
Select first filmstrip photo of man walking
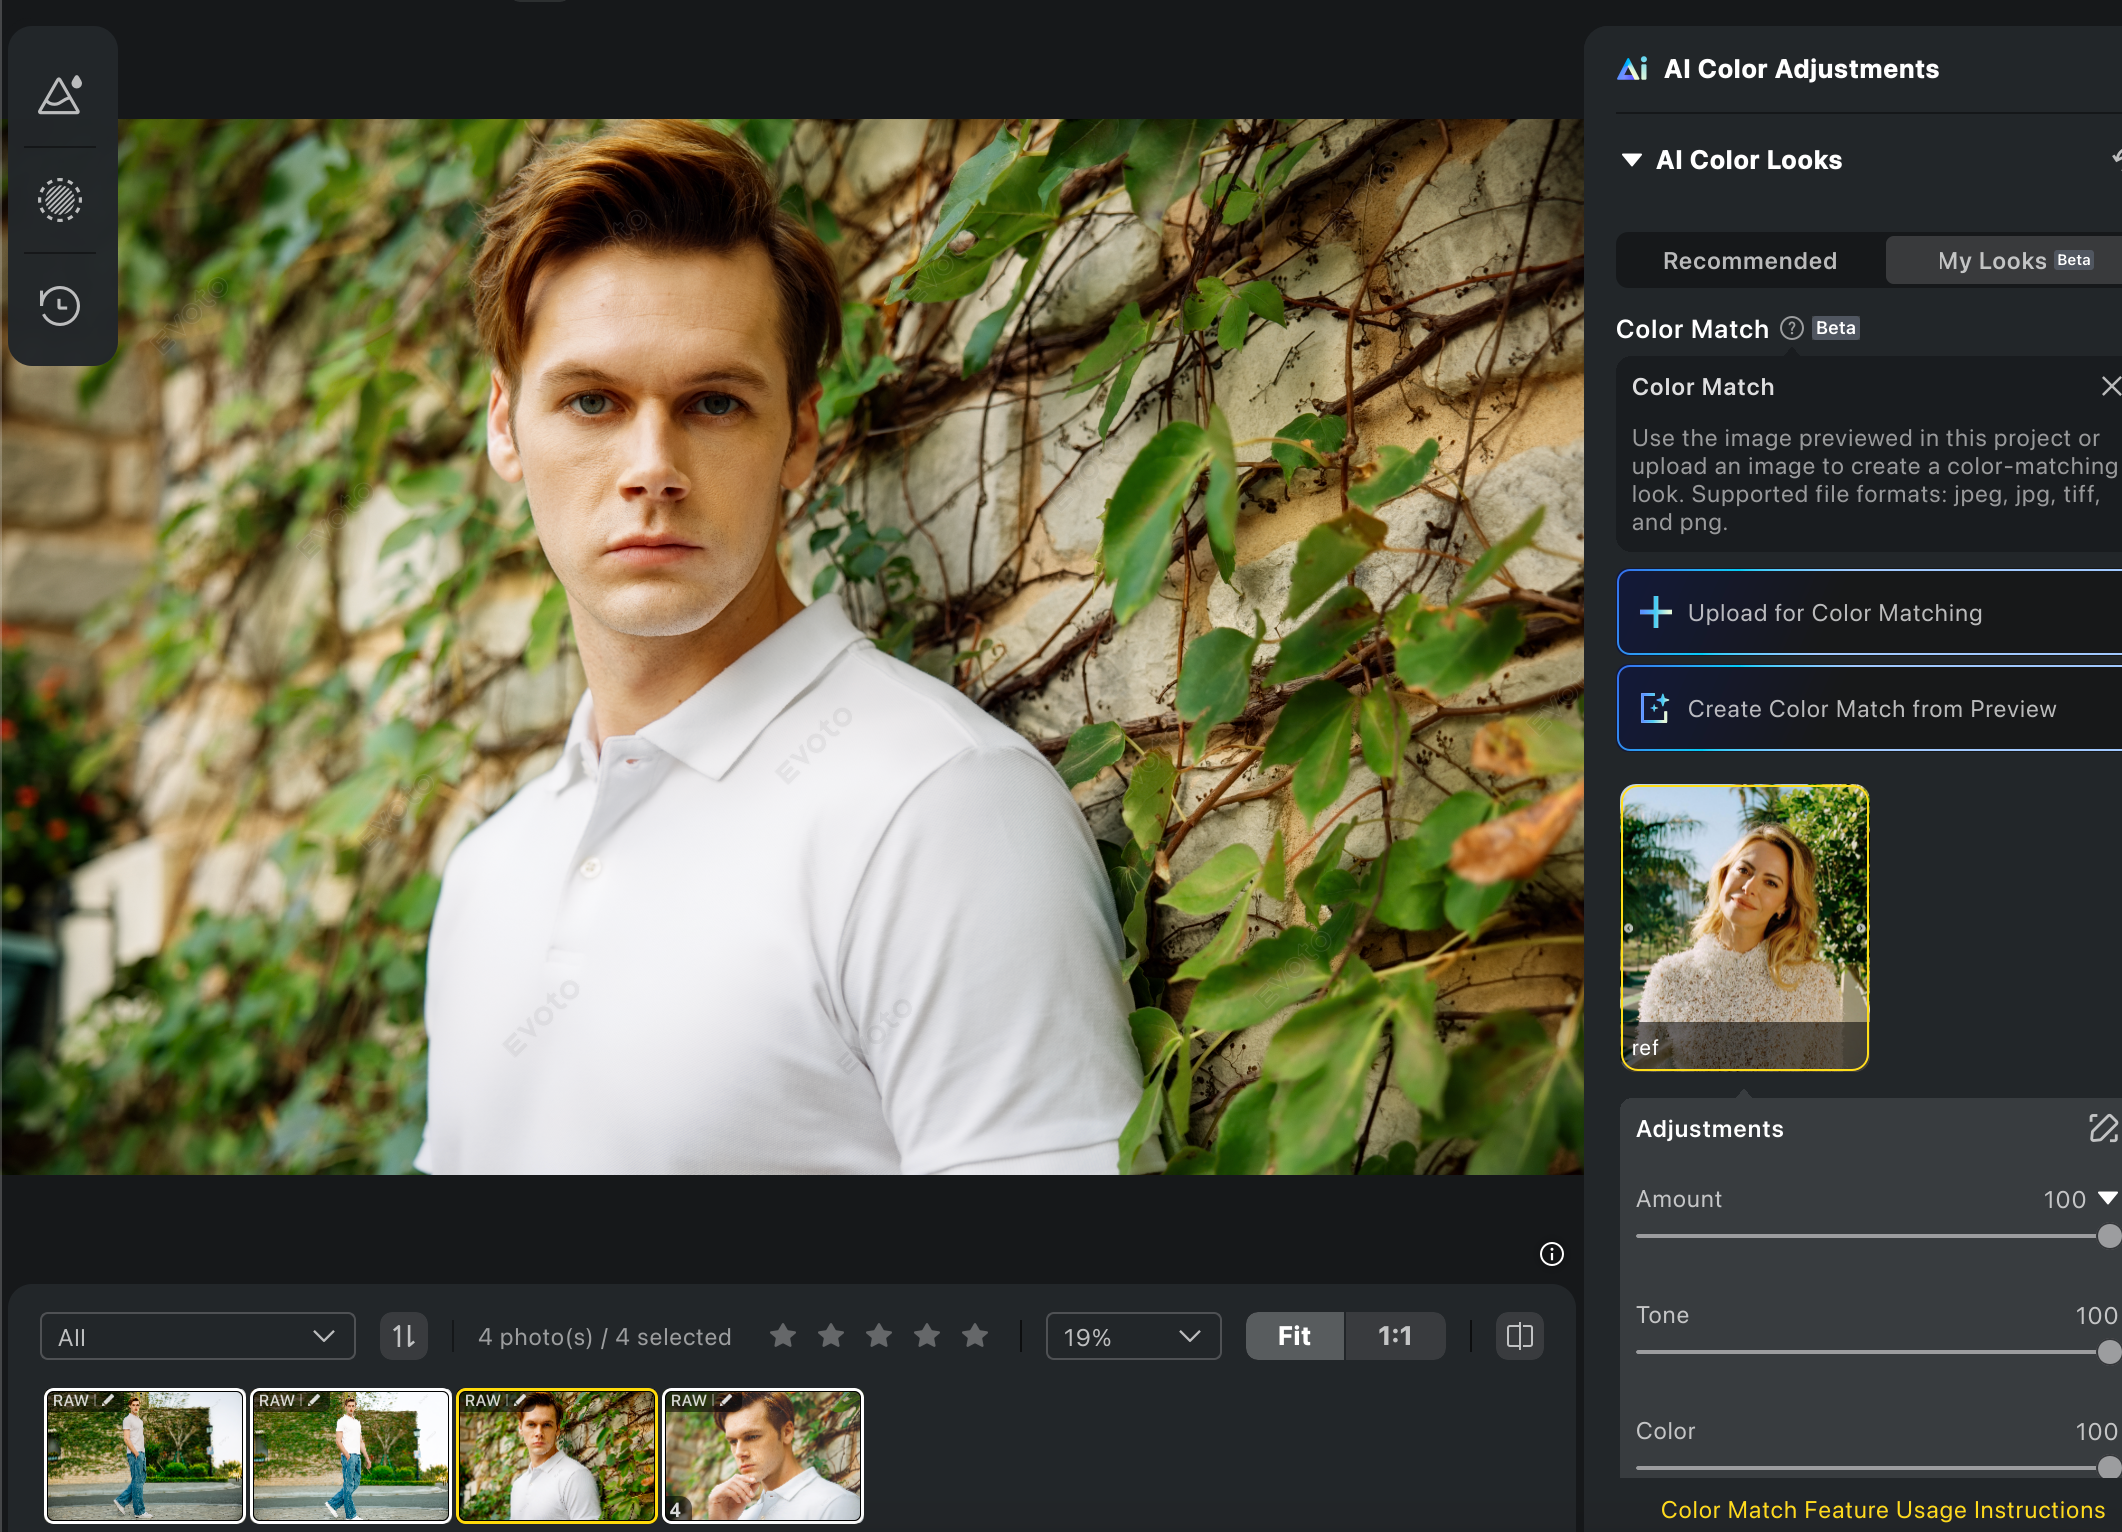click(145, 1456)
